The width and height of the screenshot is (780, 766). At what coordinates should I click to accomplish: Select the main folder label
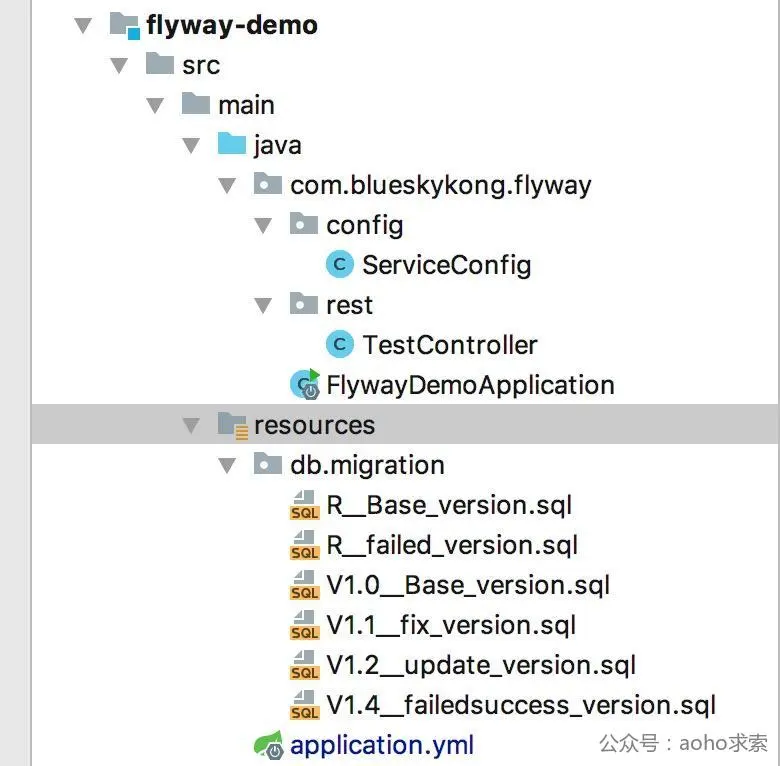point(246,105)
